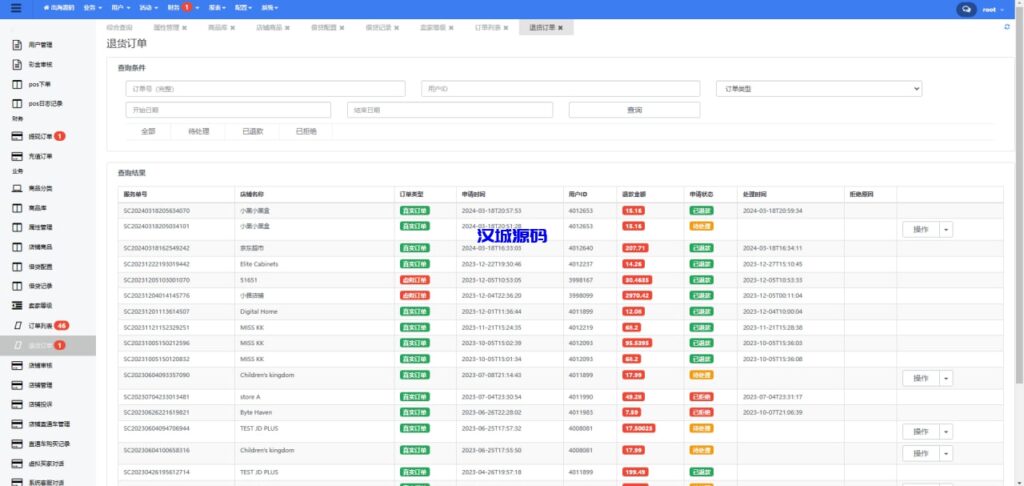Select the 待处理 status filter tab
1024x486 pixels.
click(x=199, y=131)
